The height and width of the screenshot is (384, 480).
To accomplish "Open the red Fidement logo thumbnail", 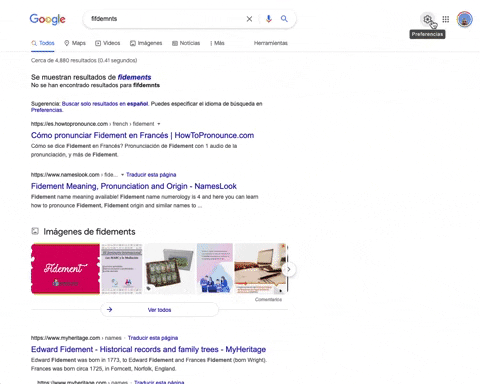I will click(65, 269).
